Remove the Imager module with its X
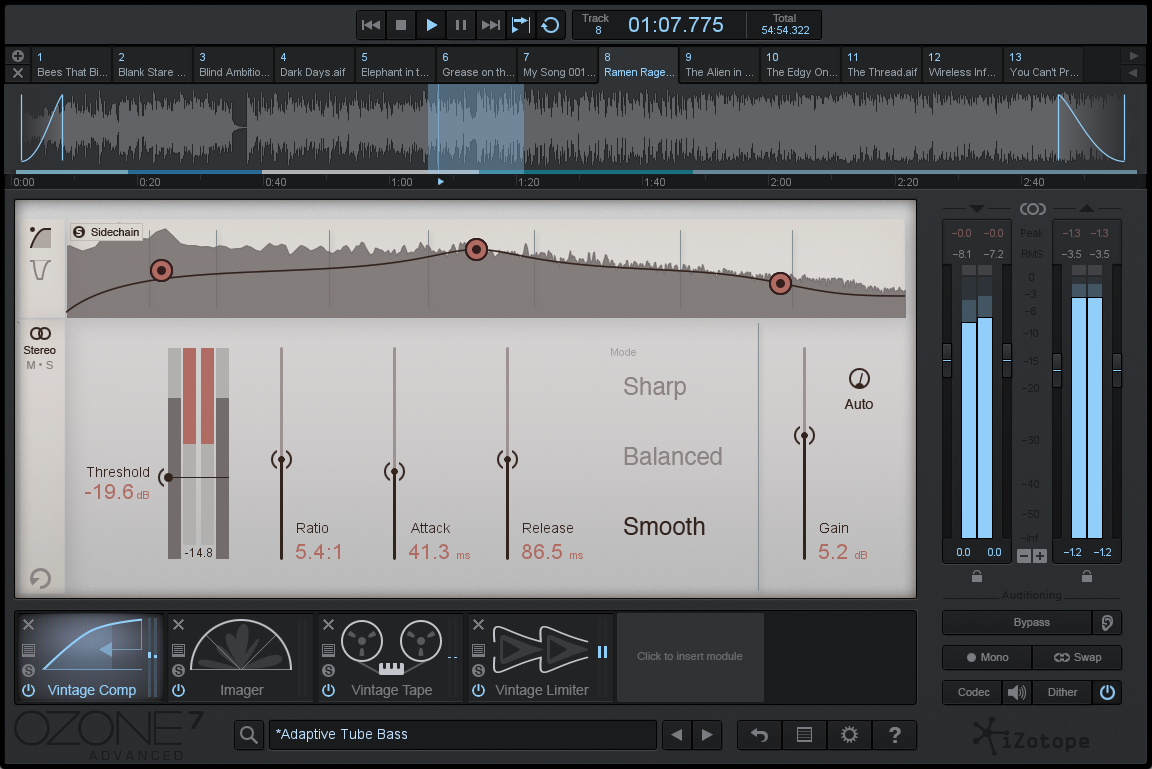1152x769 pixels. 178,625
